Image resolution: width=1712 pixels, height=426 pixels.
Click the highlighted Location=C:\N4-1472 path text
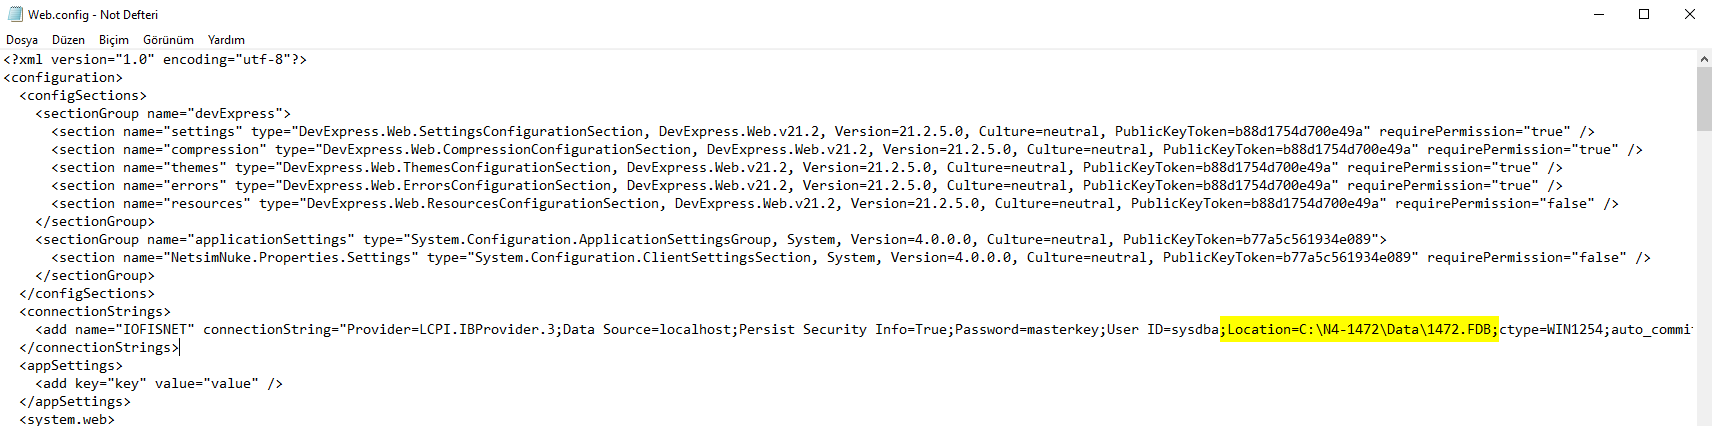click(x=1359, y=329)
